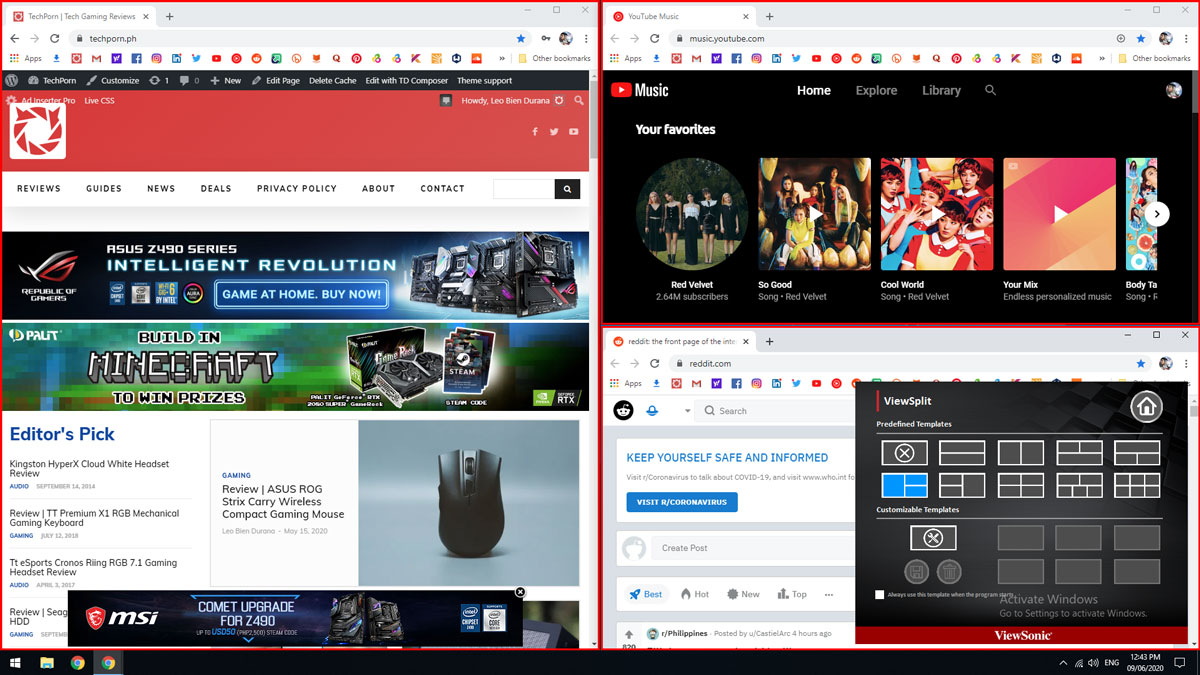
Task: Open ASUS ROG Strix Carry review link
Action: 283,502
